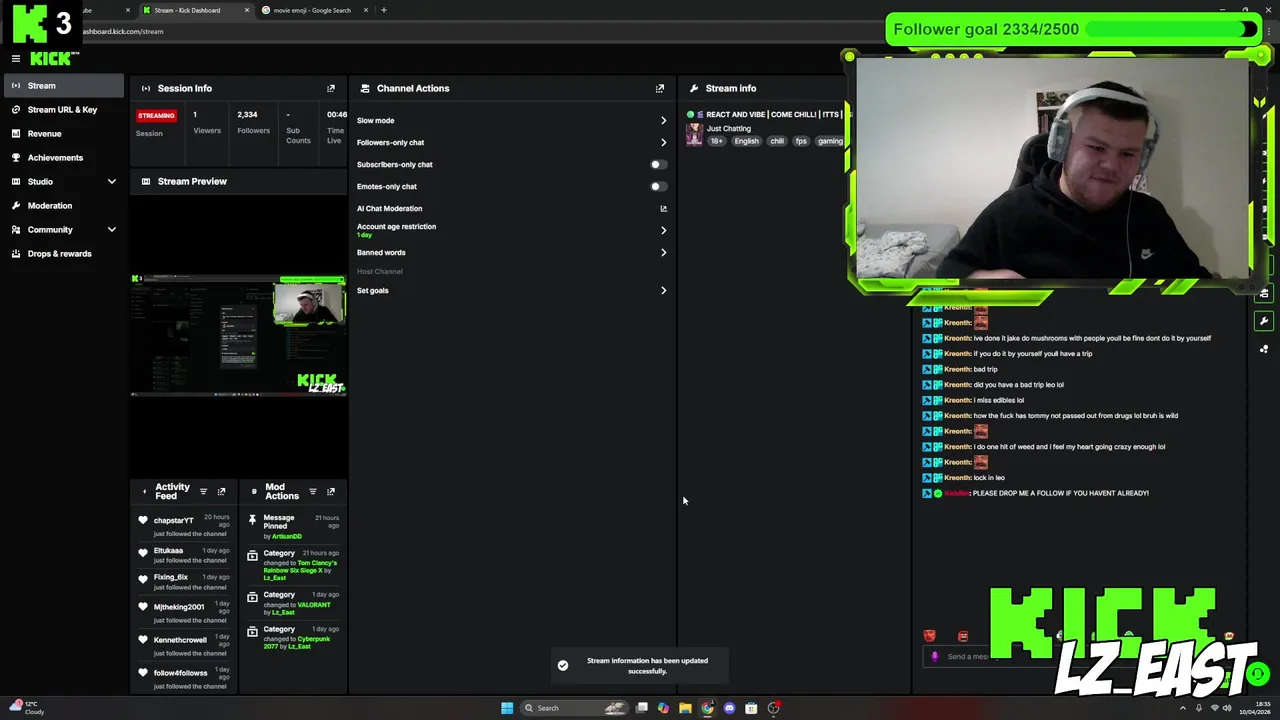The height and width of the screenshot is (720, 1280).
Task: Open a new browser tab
Action: click(384, 10)
